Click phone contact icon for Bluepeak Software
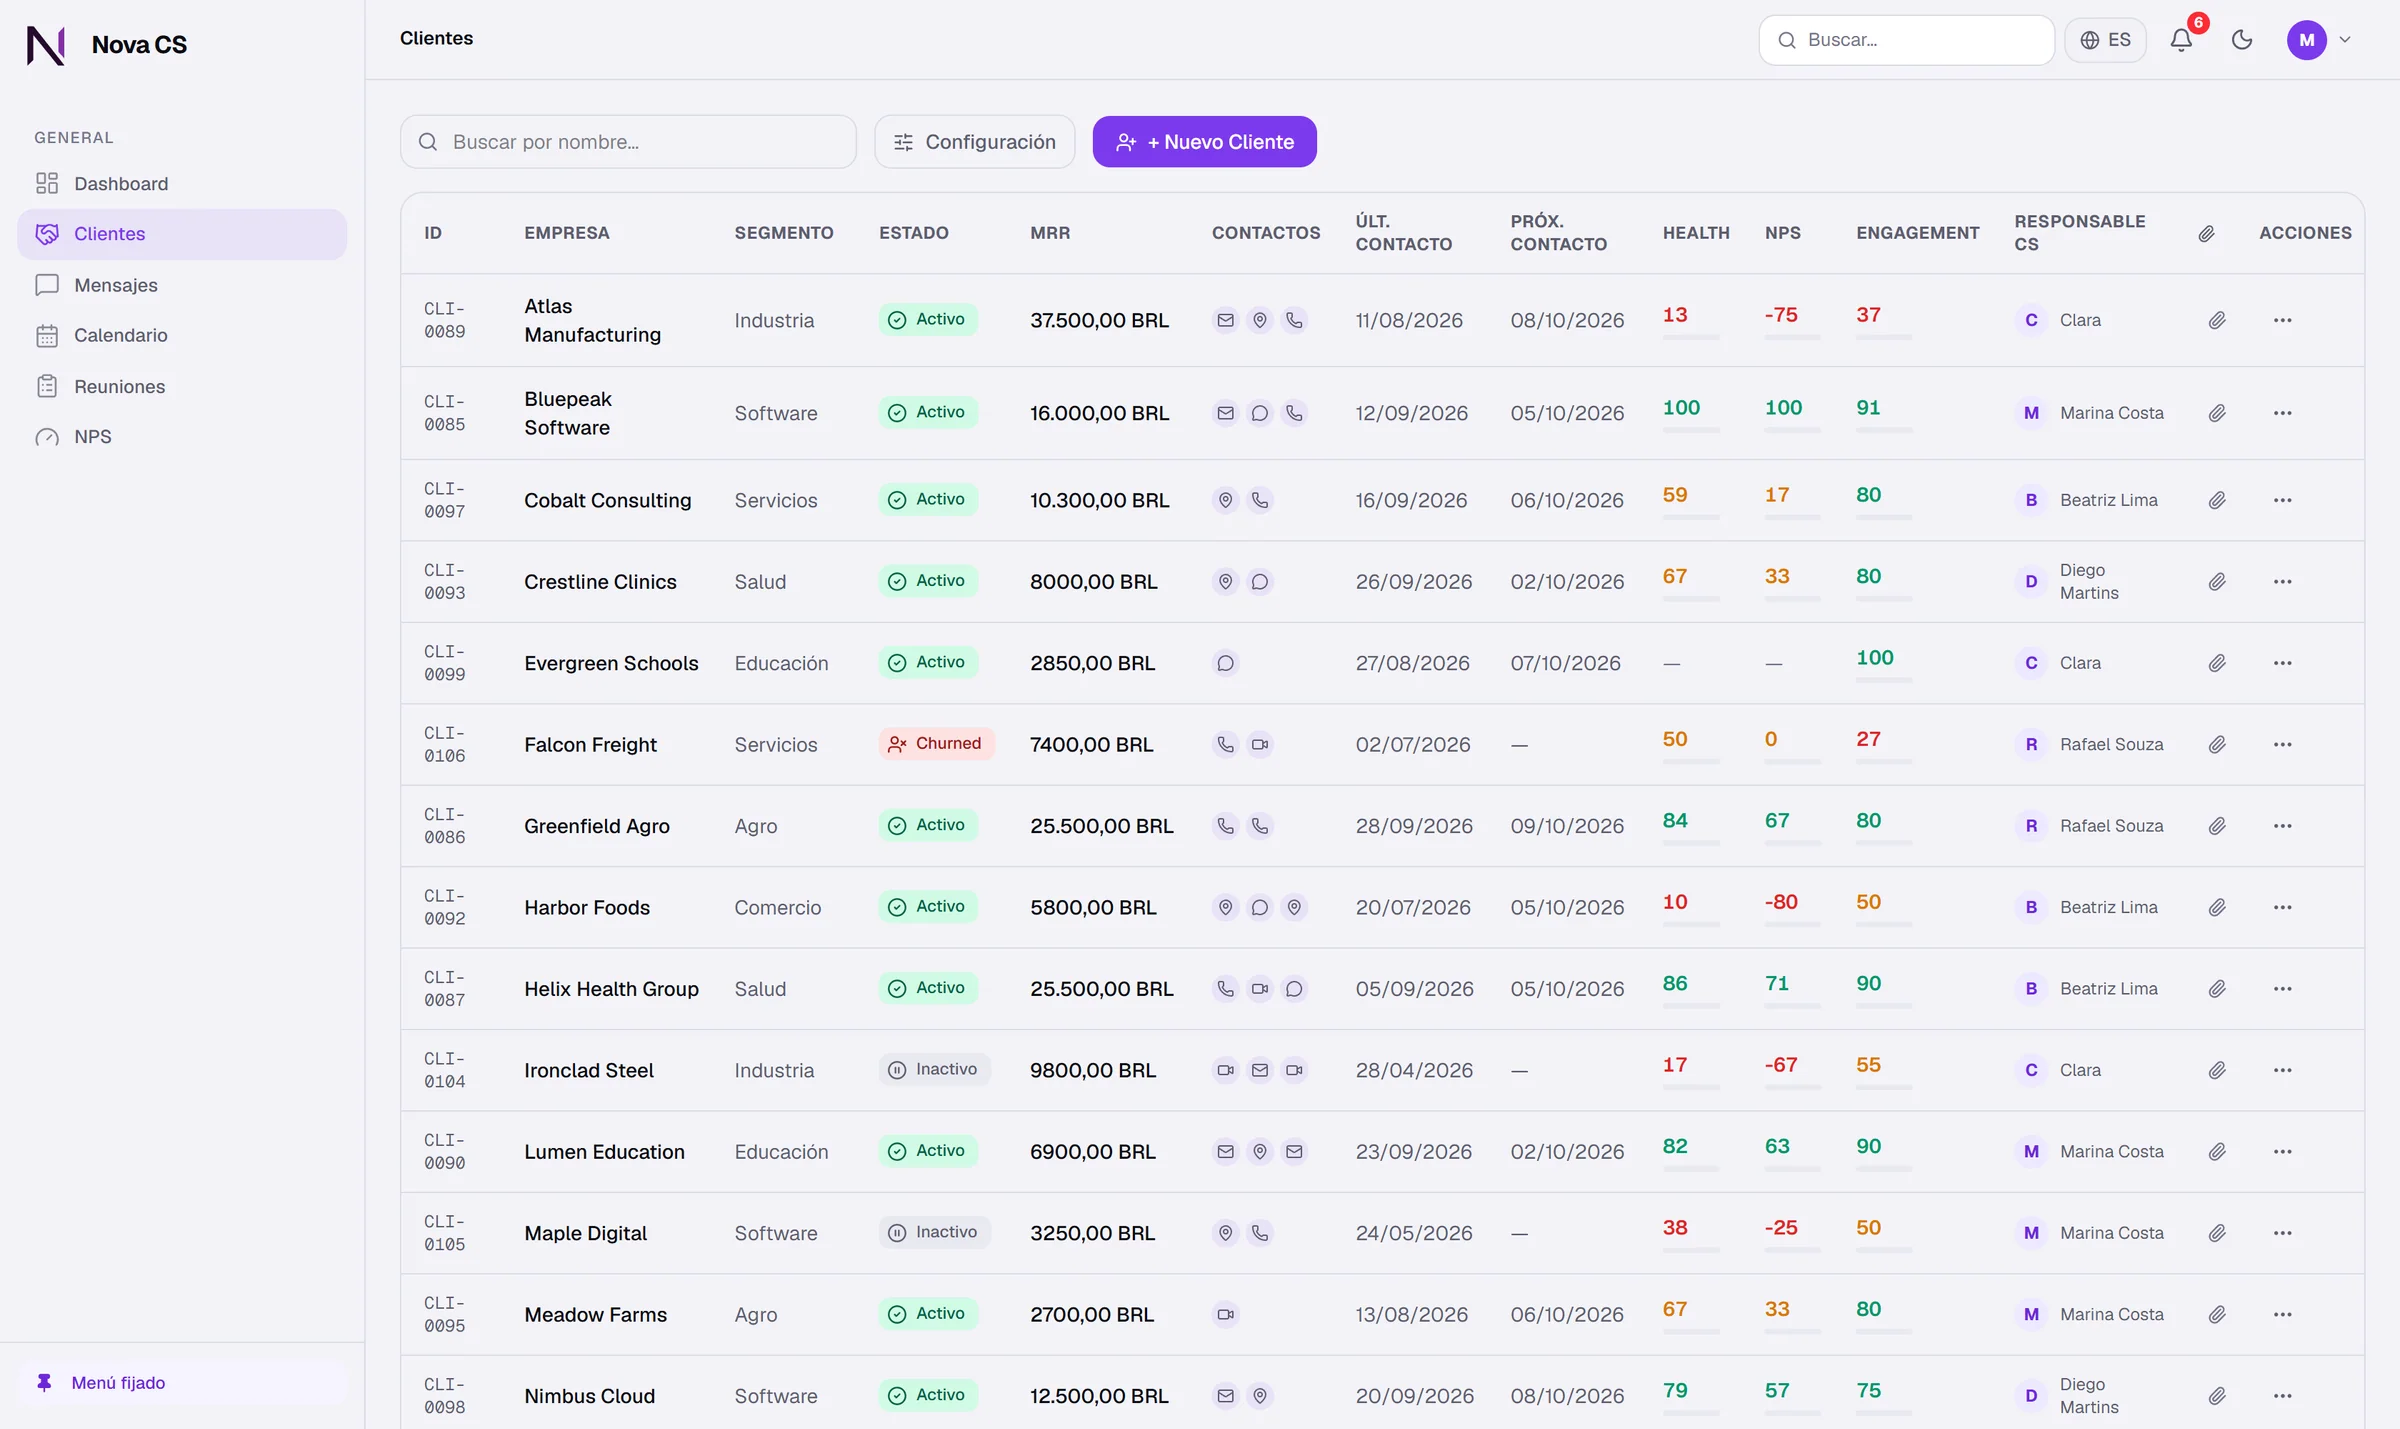 click(1294, 413)
